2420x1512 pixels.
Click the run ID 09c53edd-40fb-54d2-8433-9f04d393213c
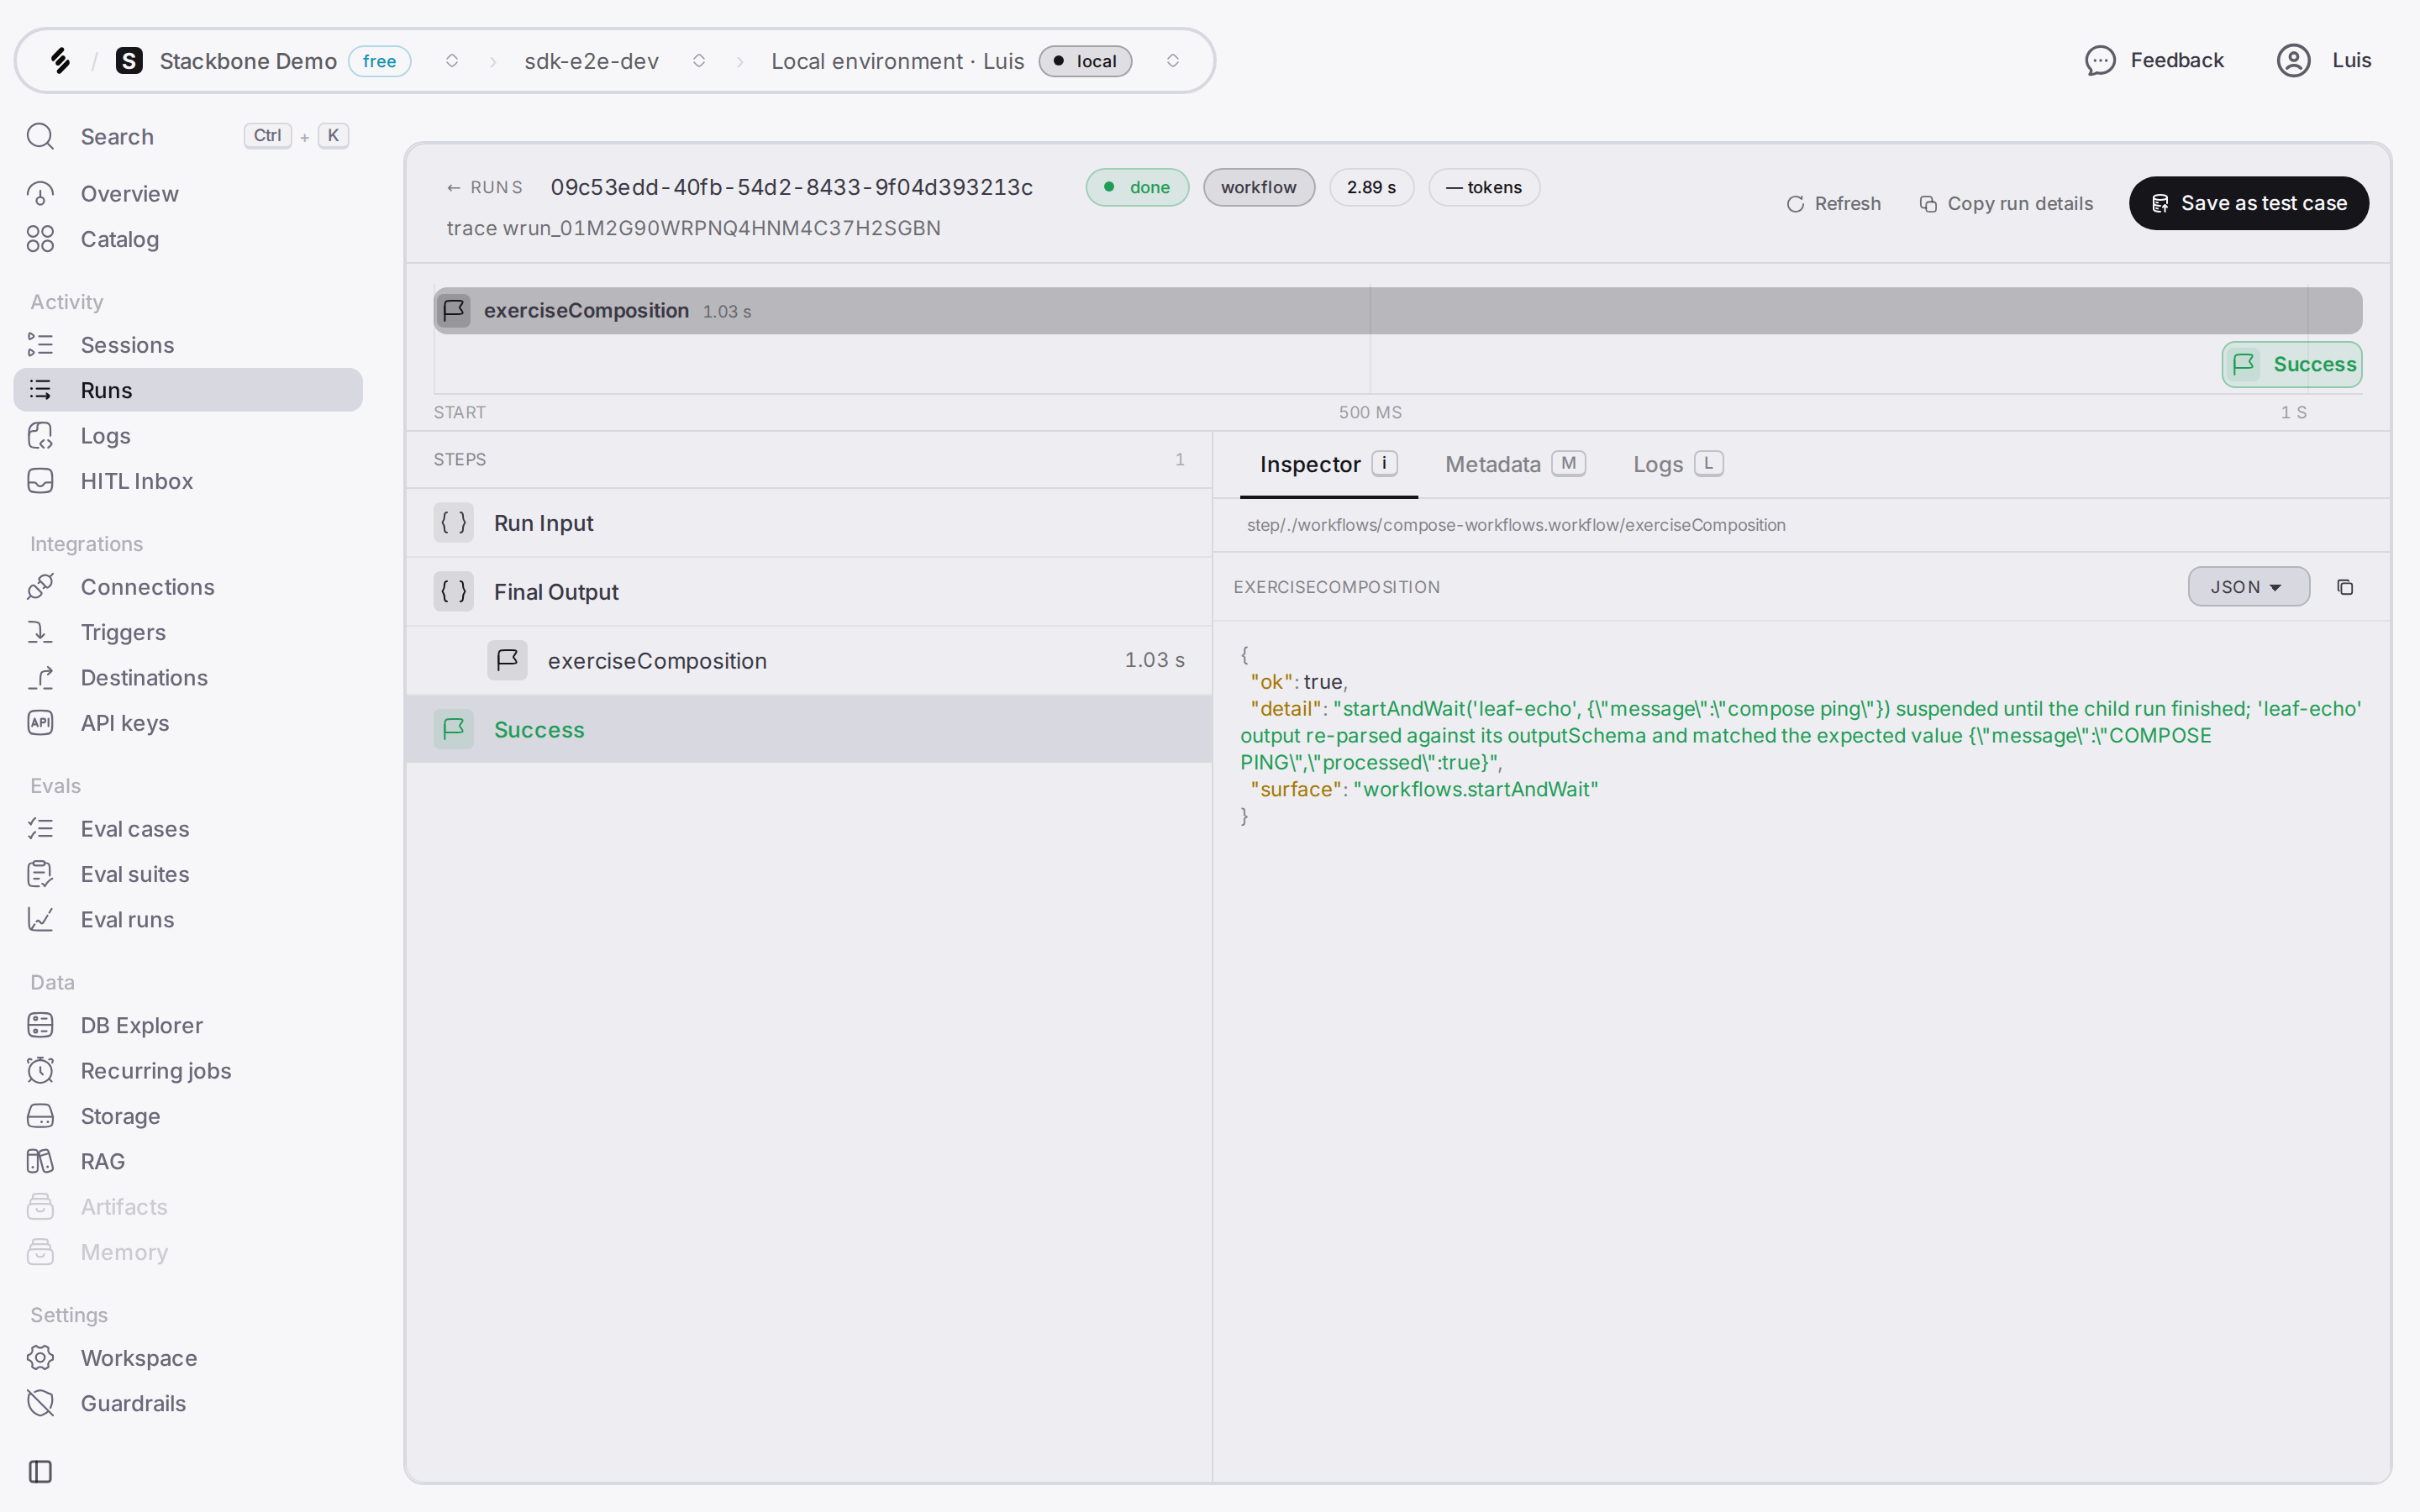pyautogui.click(x=791, y=187)
